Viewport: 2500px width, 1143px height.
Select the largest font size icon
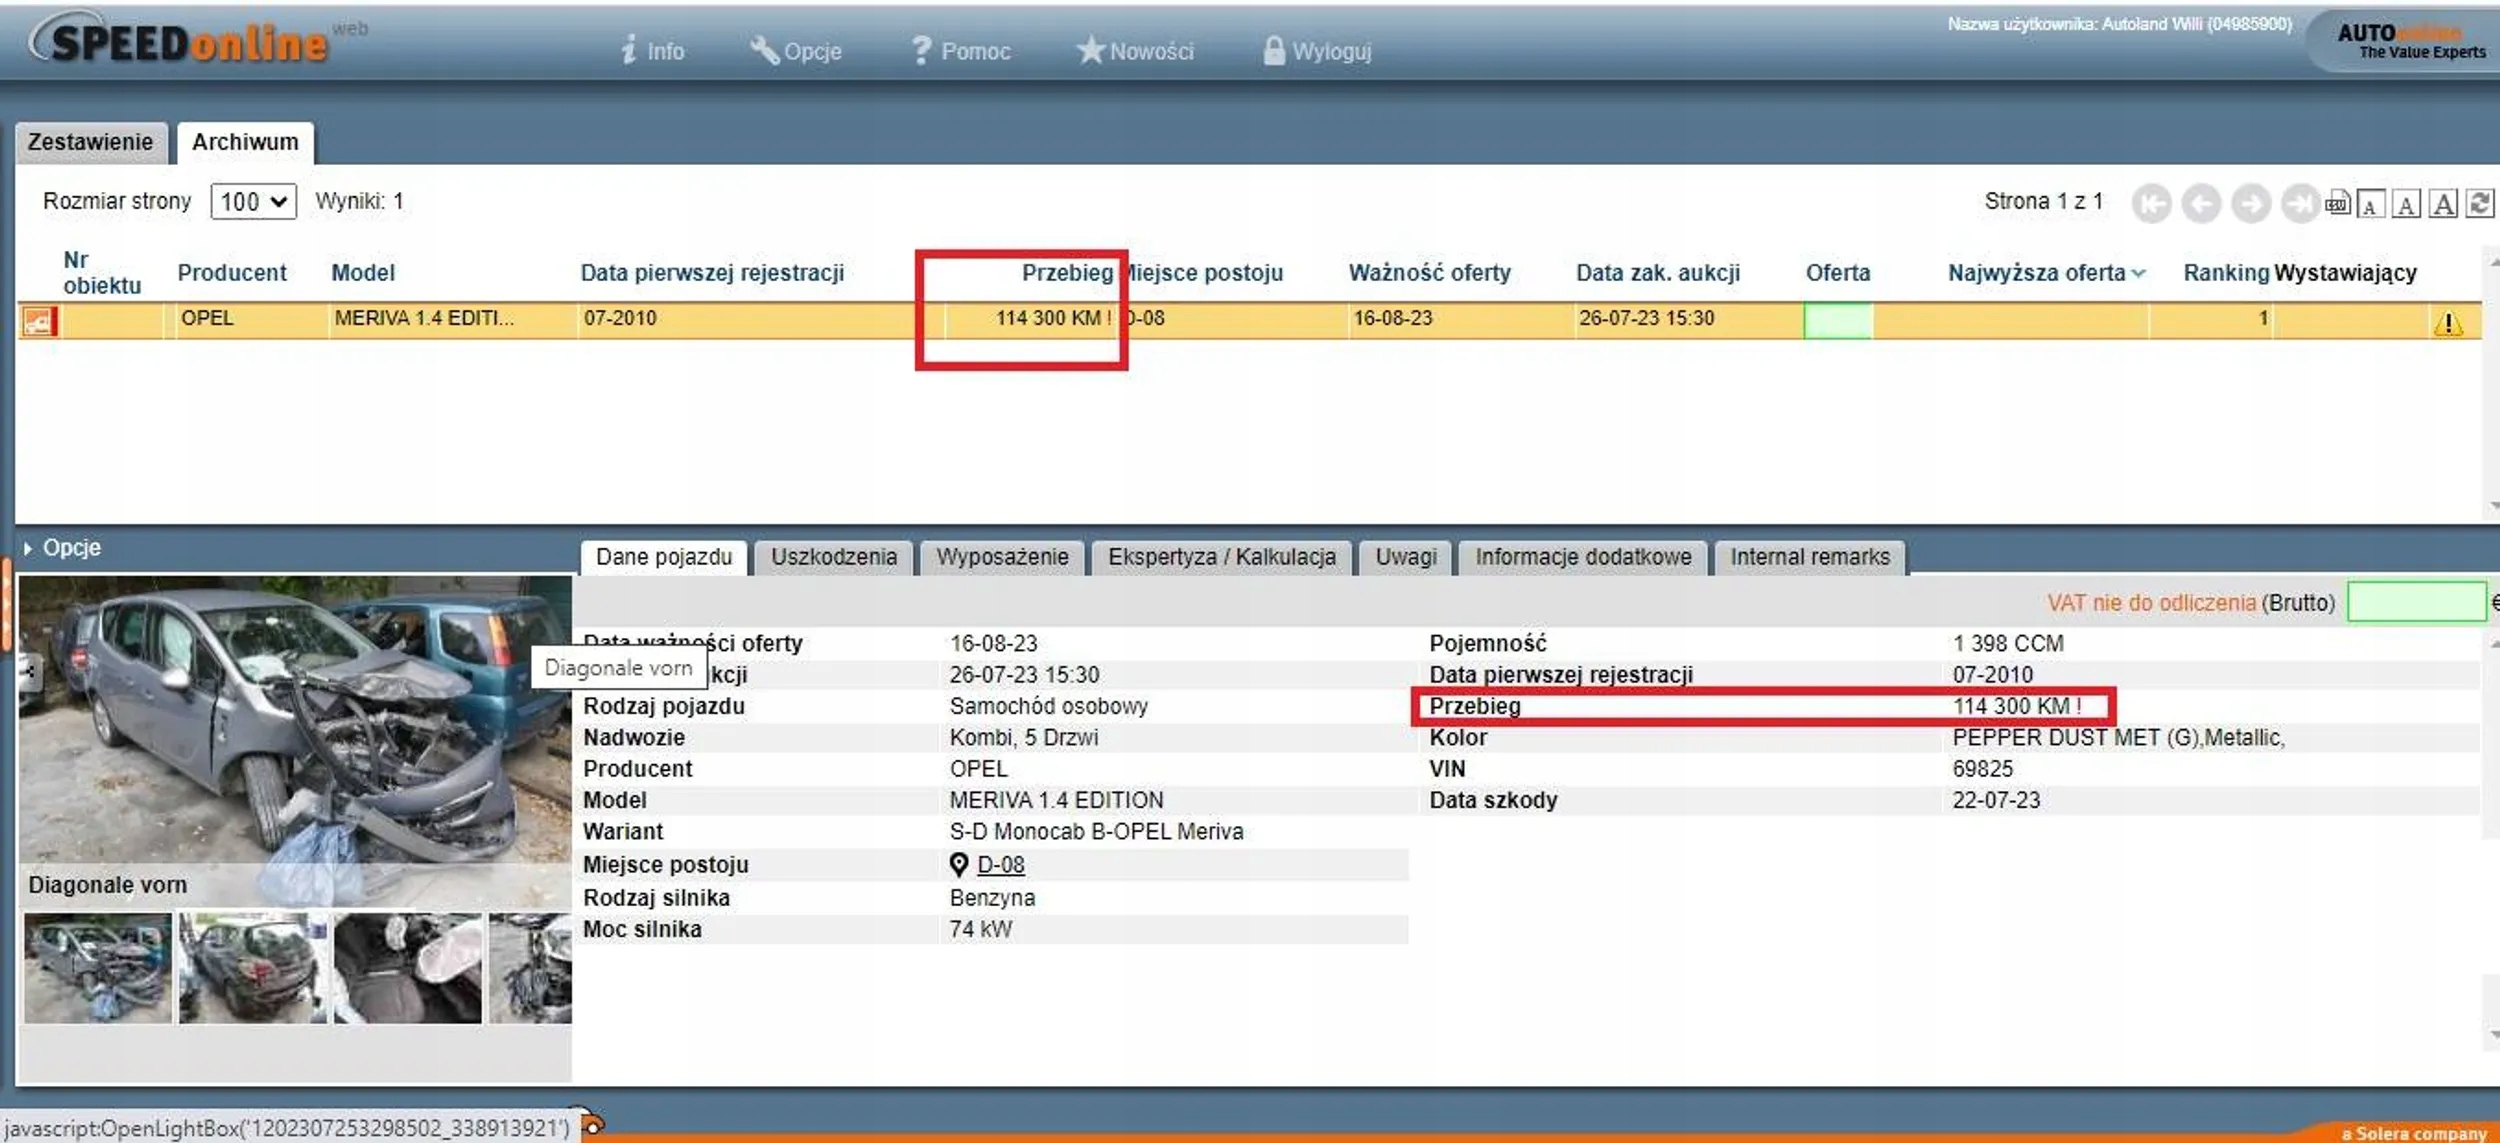(2443, 204)
